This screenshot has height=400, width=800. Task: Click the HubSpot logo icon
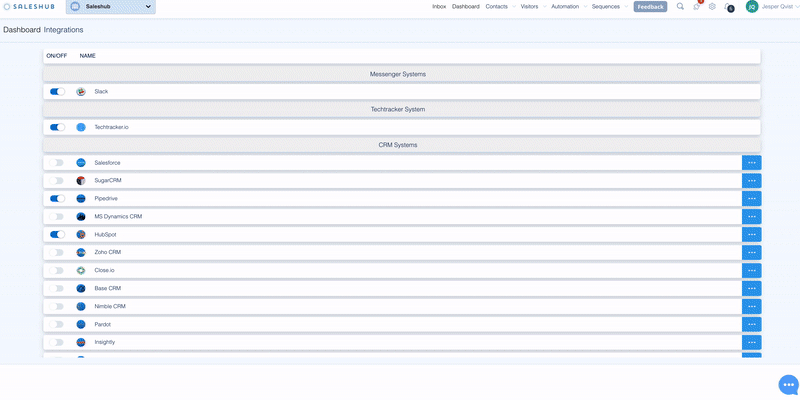pyautogui.click(x=81, y=235)
